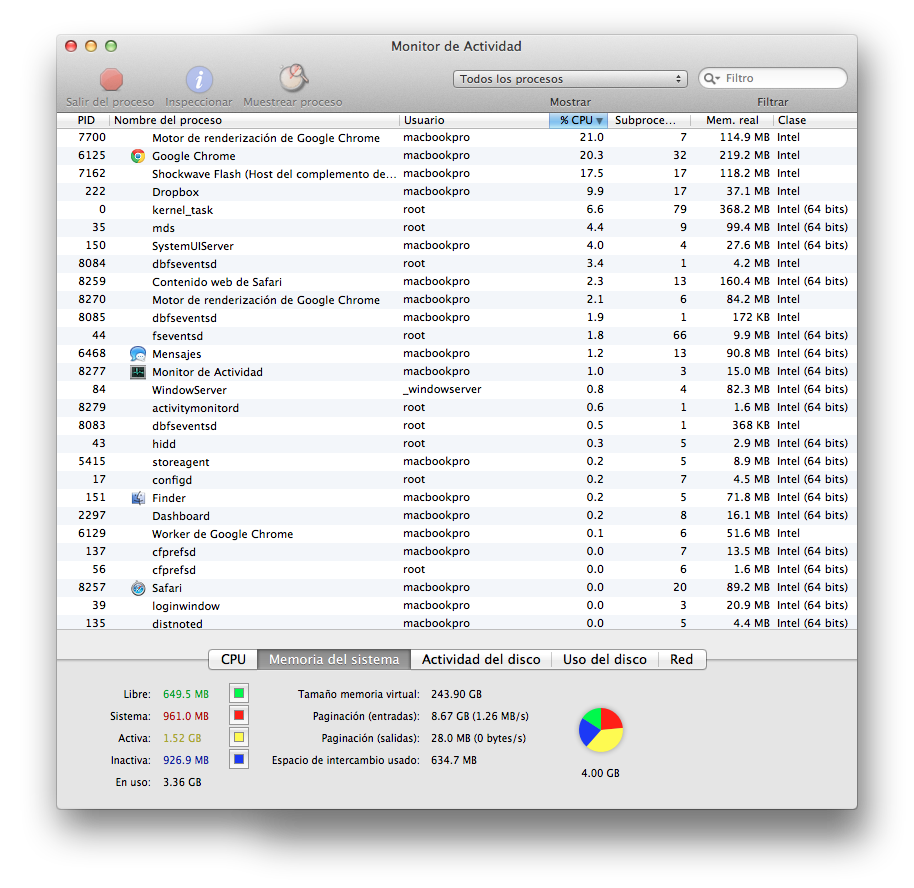Click the Muestrear proceso icon
914x888 pixels.
[293, 78]
